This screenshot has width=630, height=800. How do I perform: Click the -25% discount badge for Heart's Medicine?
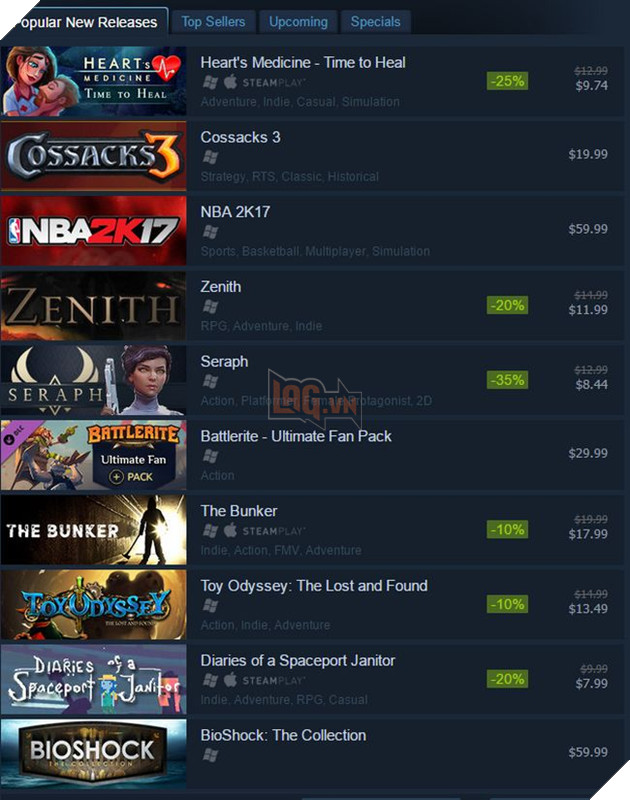click(x=507, y=81)
